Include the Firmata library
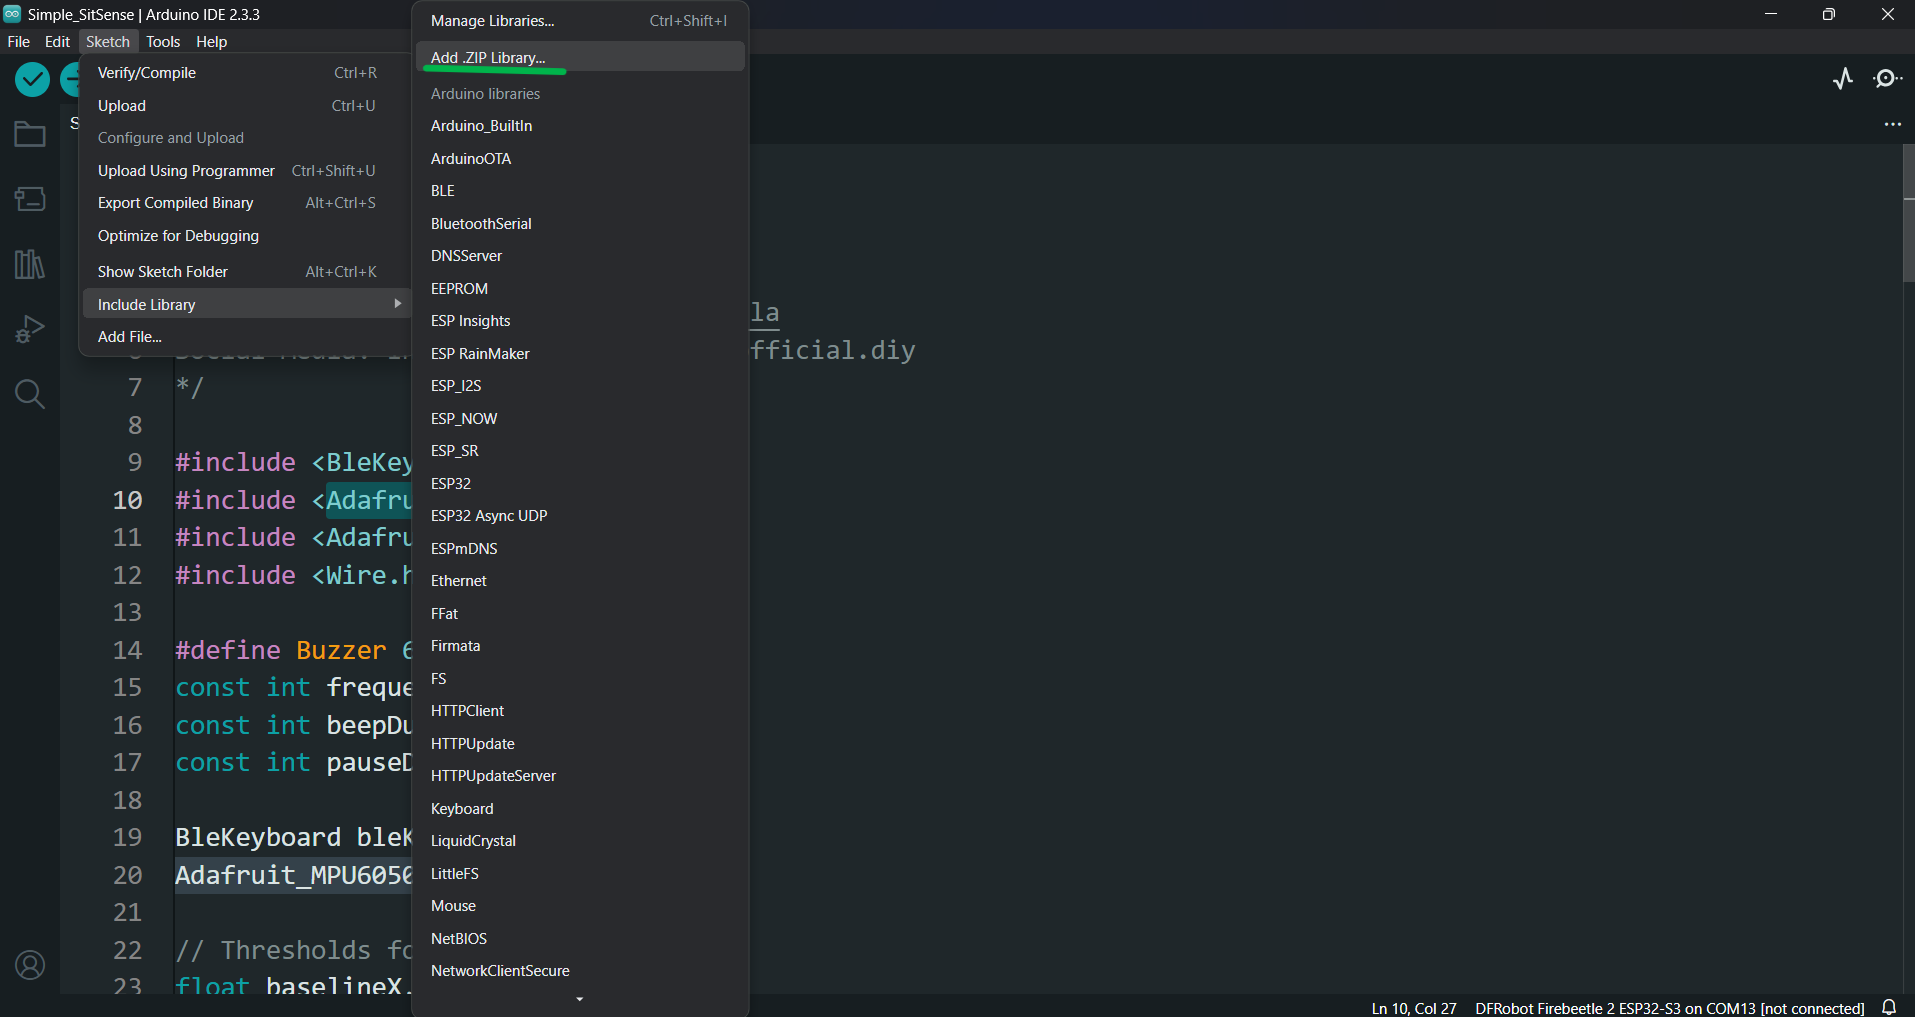The height and width of the screenshot is (1017, 1915). pos(580,646)
